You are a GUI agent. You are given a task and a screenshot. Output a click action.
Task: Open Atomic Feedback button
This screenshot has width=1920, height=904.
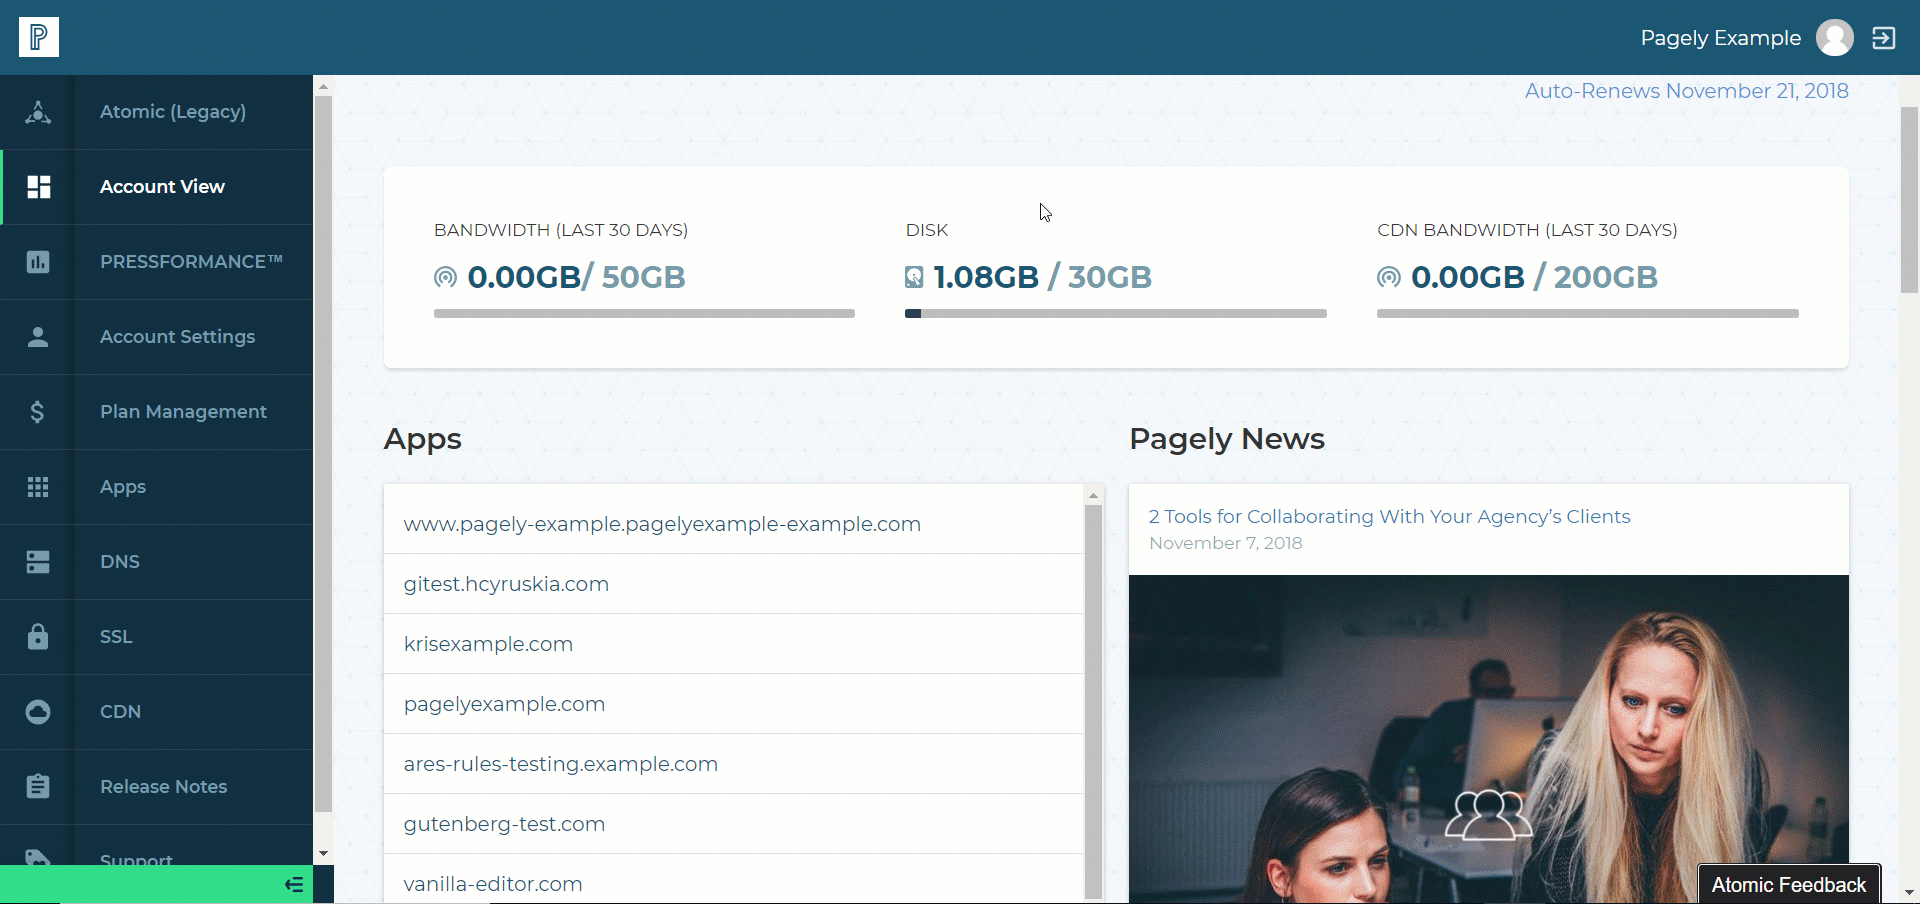tap(1789, 885)
